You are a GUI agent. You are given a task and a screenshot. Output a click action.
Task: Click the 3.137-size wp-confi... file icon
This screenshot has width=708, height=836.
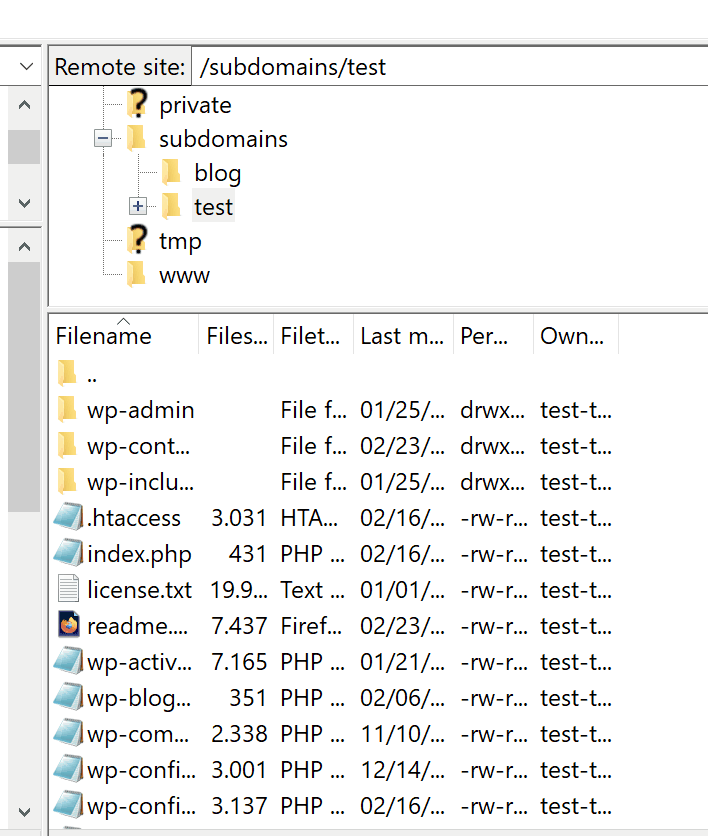69,805
